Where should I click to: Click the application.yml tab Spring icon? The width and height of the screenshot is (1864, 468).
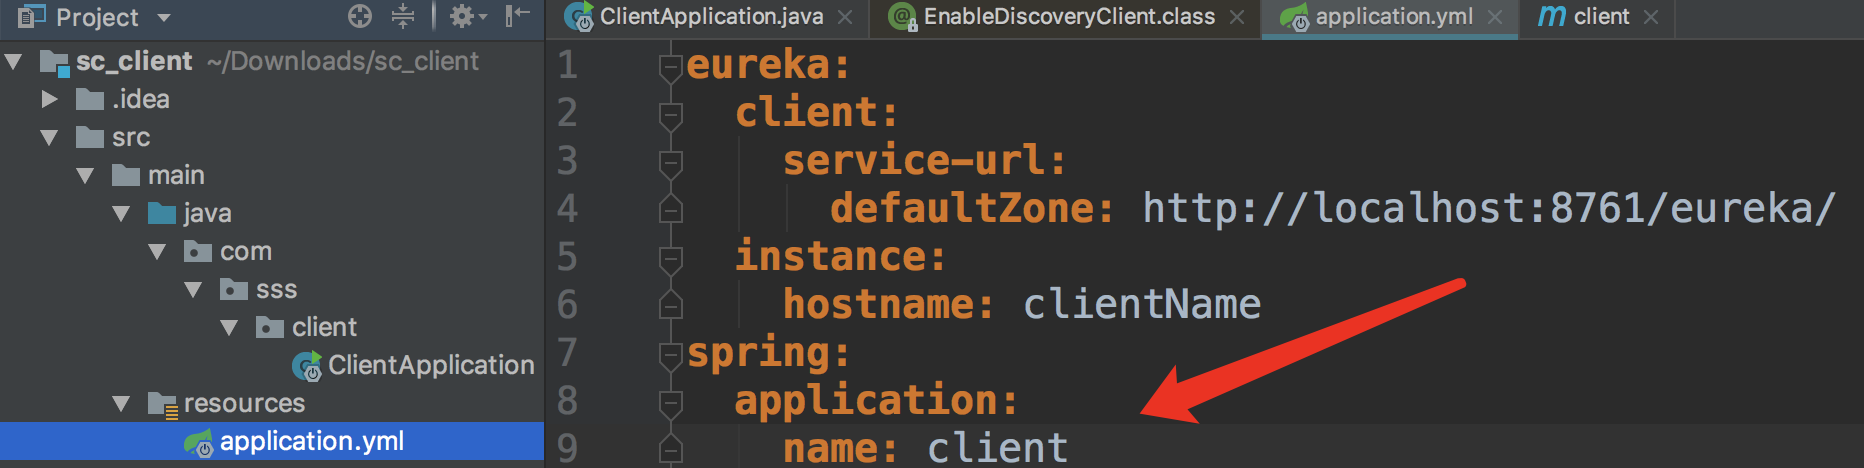click(x=1295, y=17)
